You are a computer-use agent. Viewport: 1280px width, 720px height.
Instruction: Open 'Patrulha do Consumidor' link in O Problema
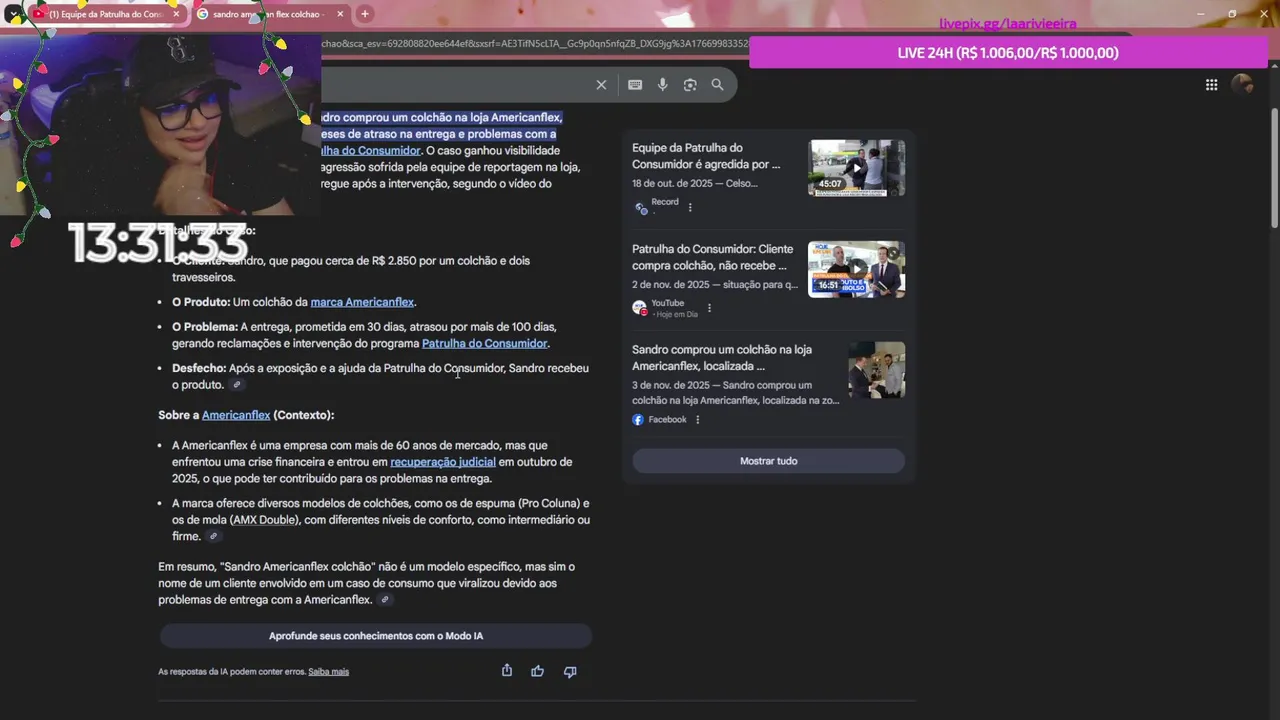coord(485,343)
